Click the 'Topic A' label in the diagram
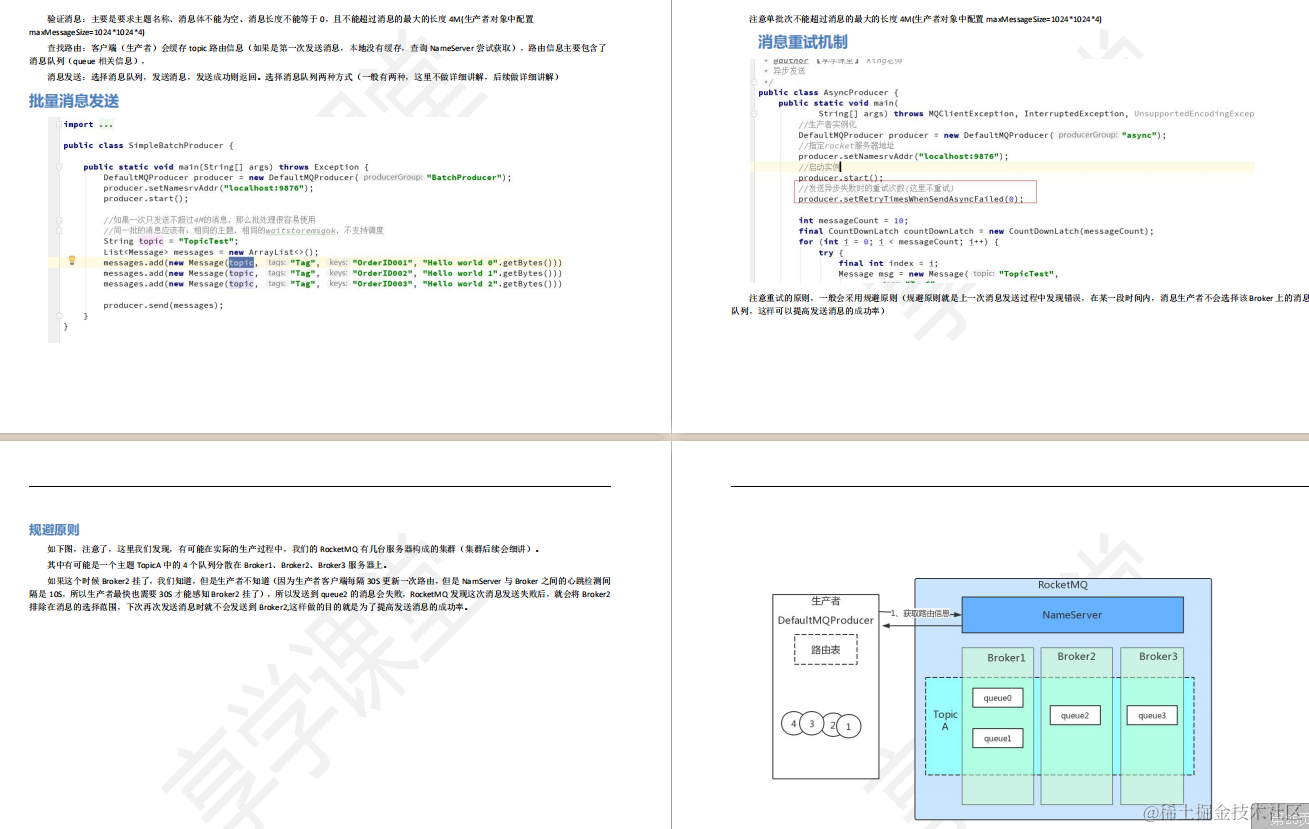 (945, 721)
